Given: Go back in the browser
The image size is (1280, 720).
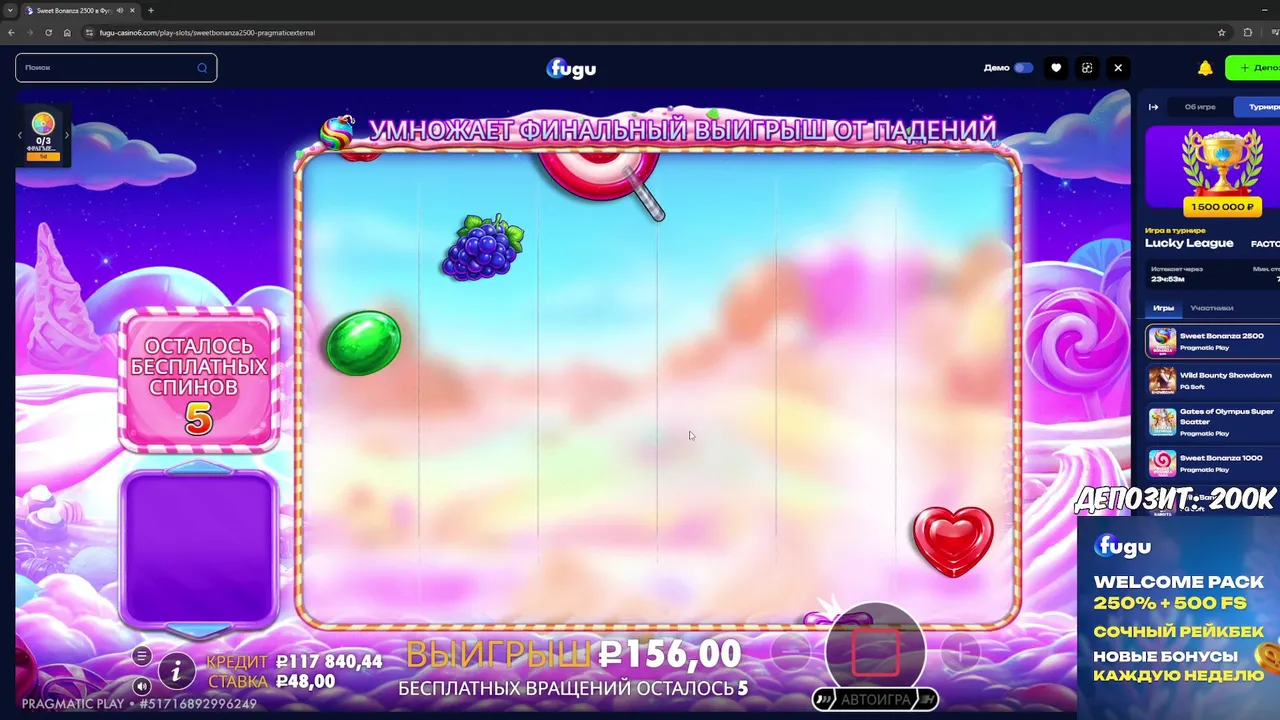Looking at the screenshot, I should (11, 32).
